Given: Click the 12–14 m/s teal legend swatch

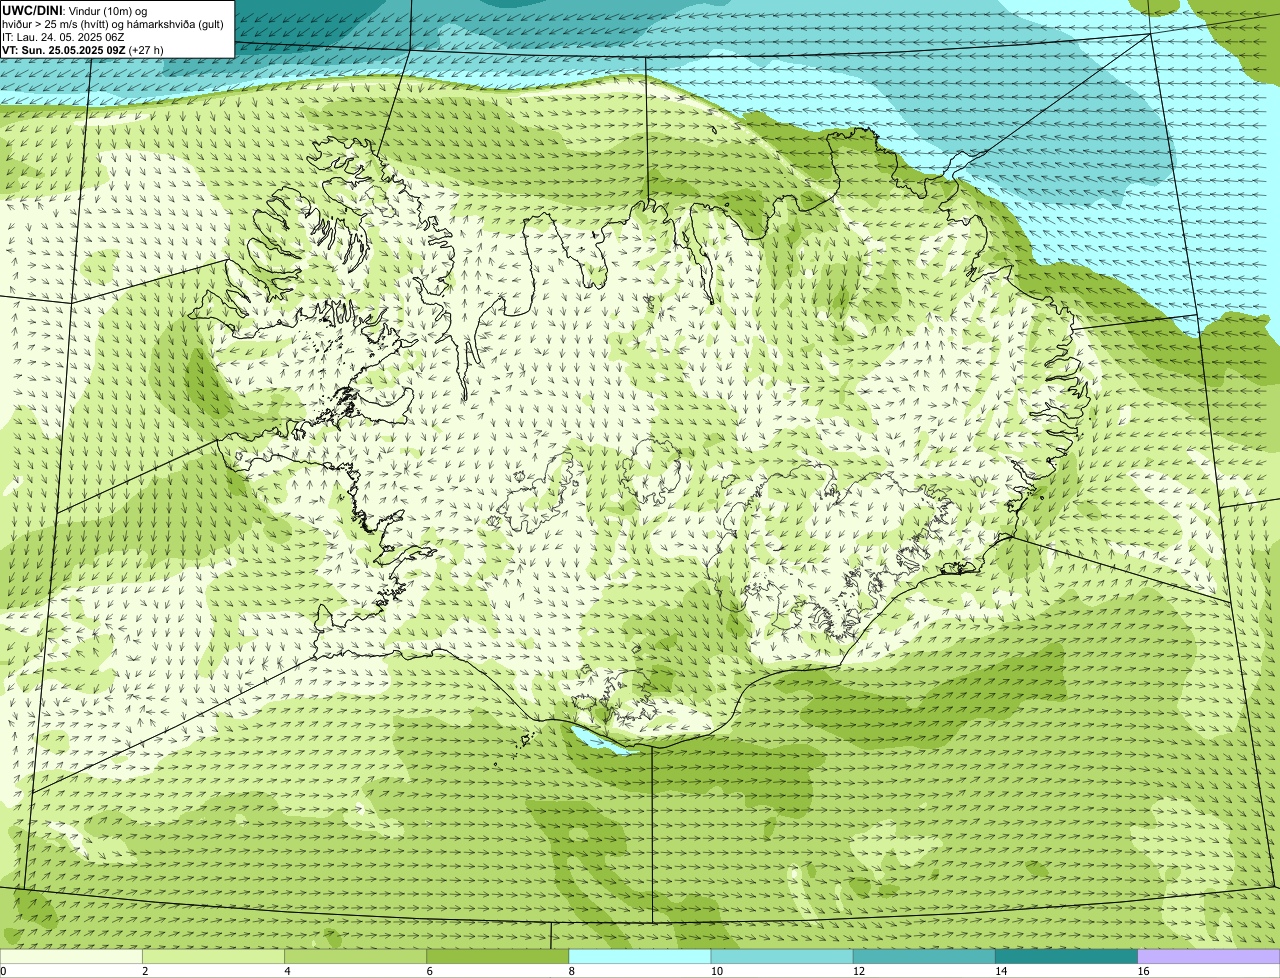Looking at the screenshot, I should click(925, 957).
